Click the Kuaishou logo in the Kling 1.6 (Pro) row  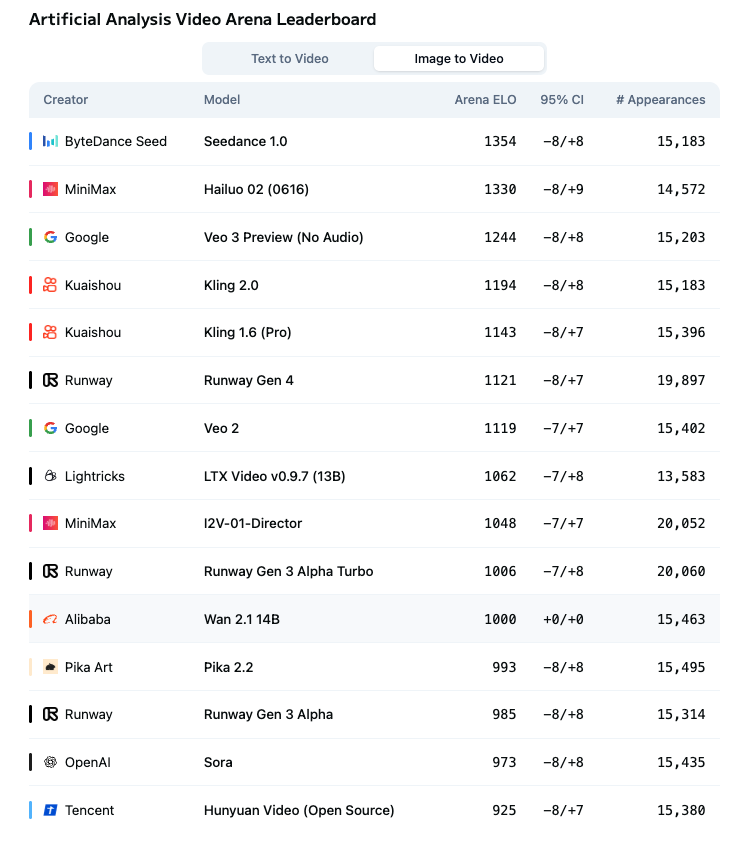(50, 332)
